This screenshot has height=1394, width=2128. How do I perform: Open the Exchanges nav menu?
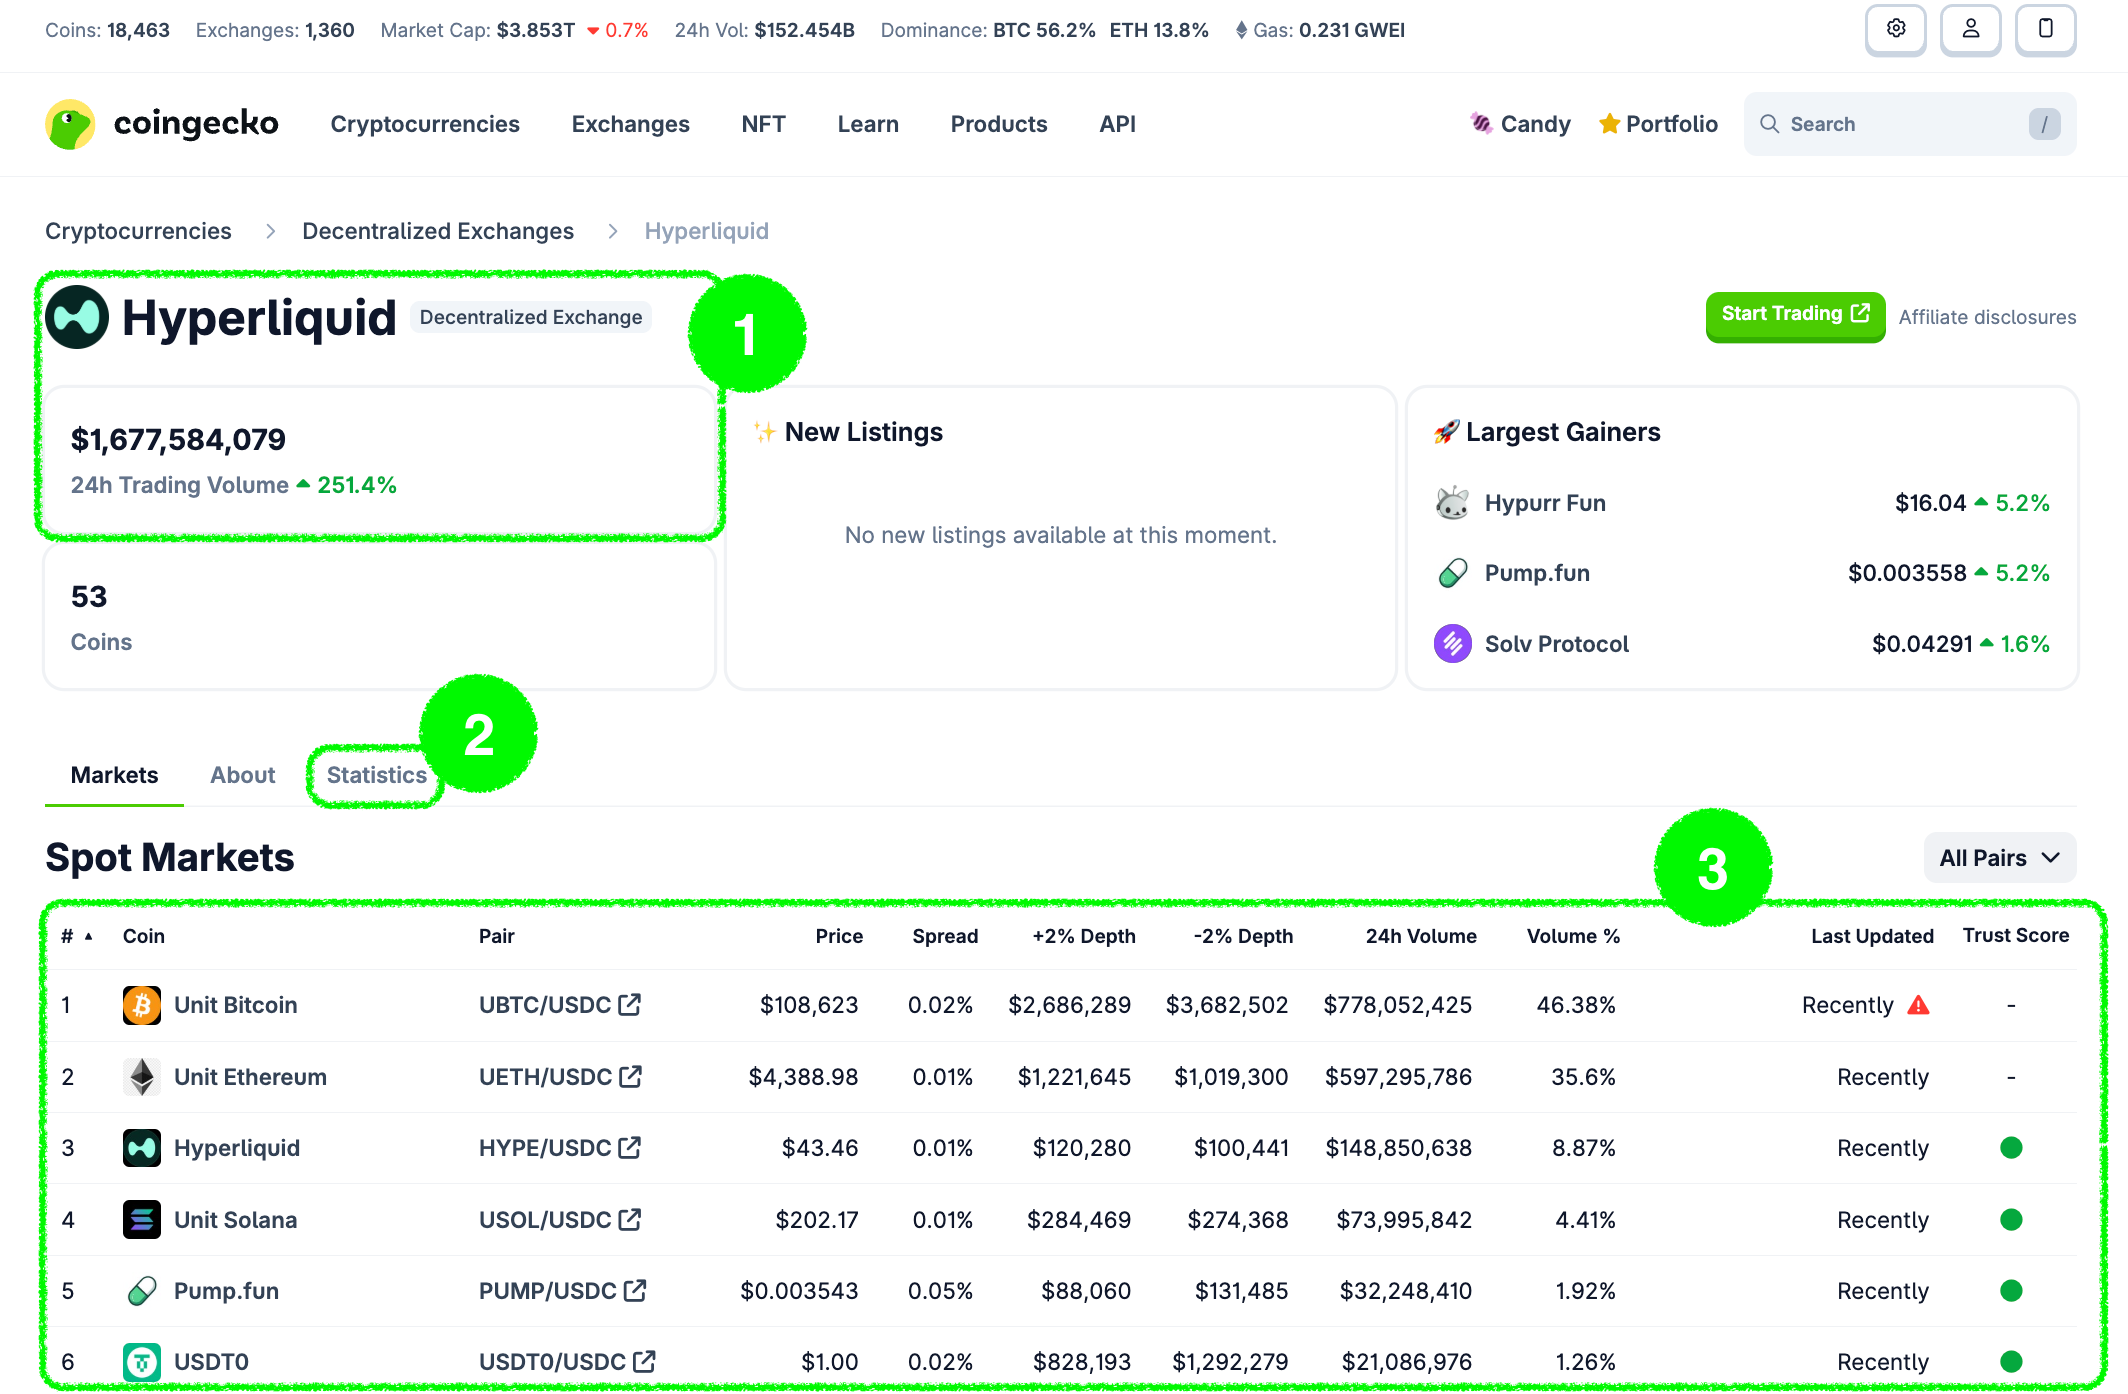(631, 124)
